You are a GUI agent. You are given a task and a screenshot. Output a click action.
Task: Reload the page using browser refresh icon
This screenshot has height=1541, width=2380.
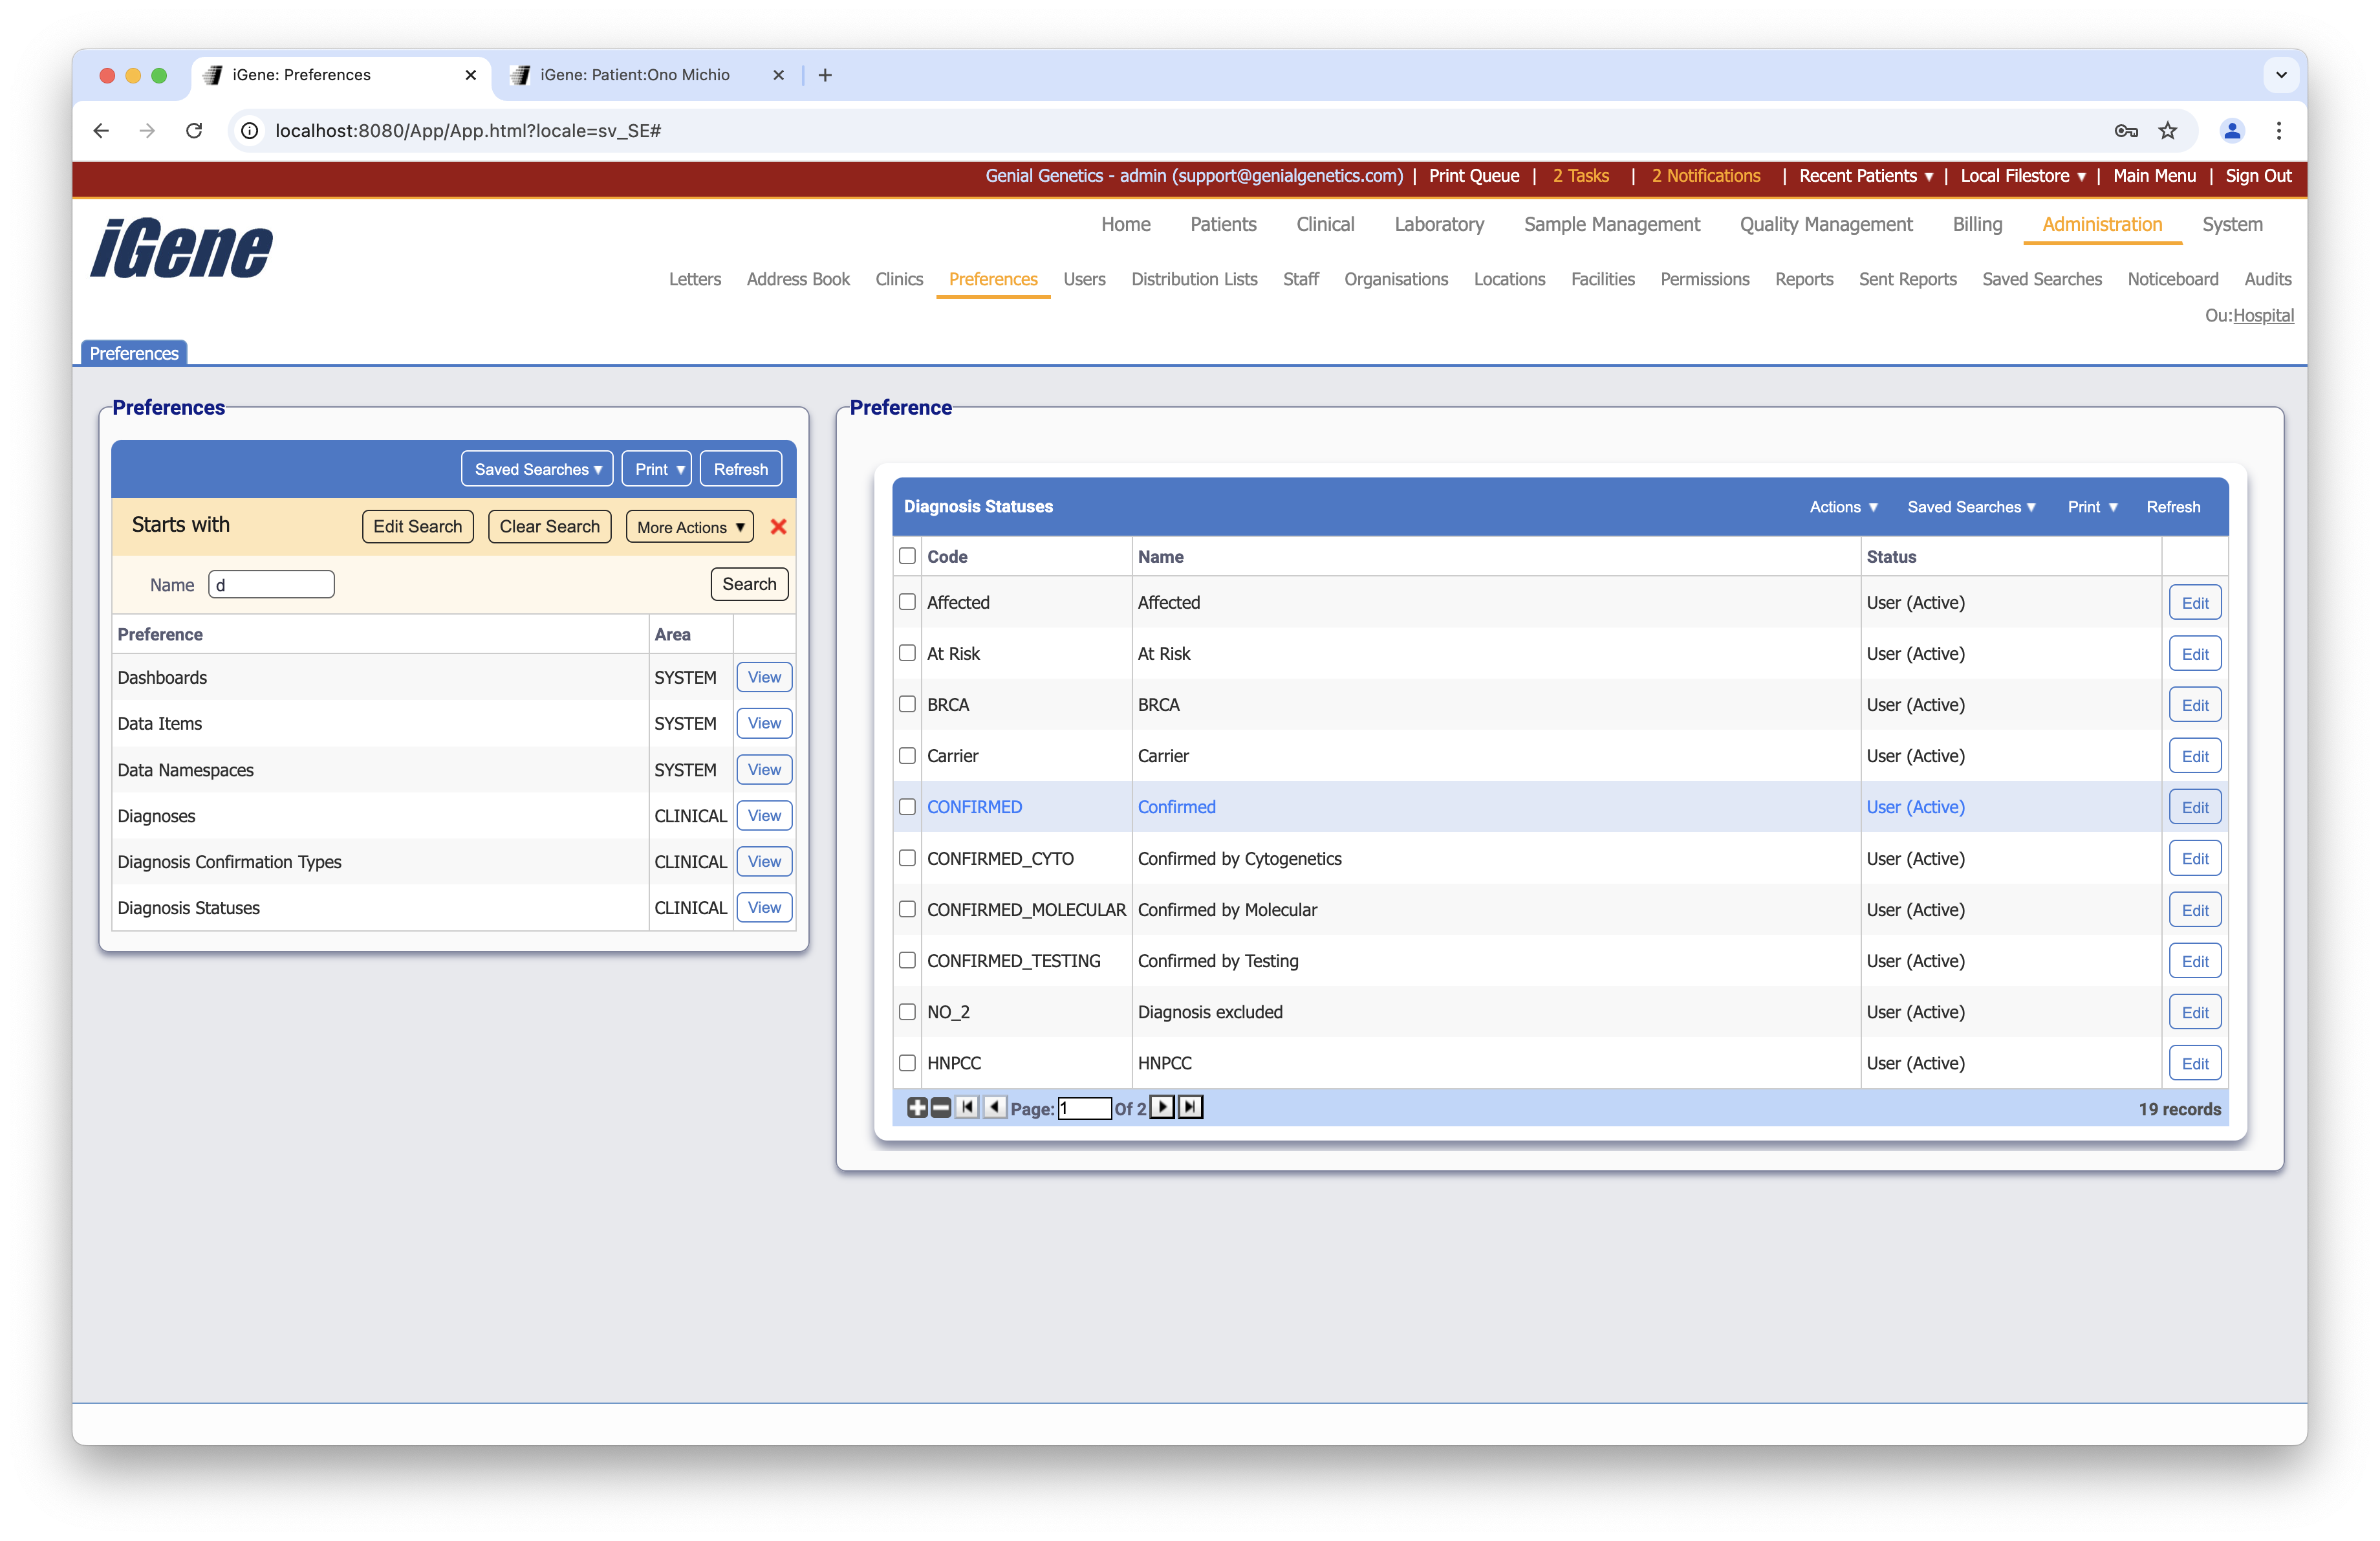(194, 131)
